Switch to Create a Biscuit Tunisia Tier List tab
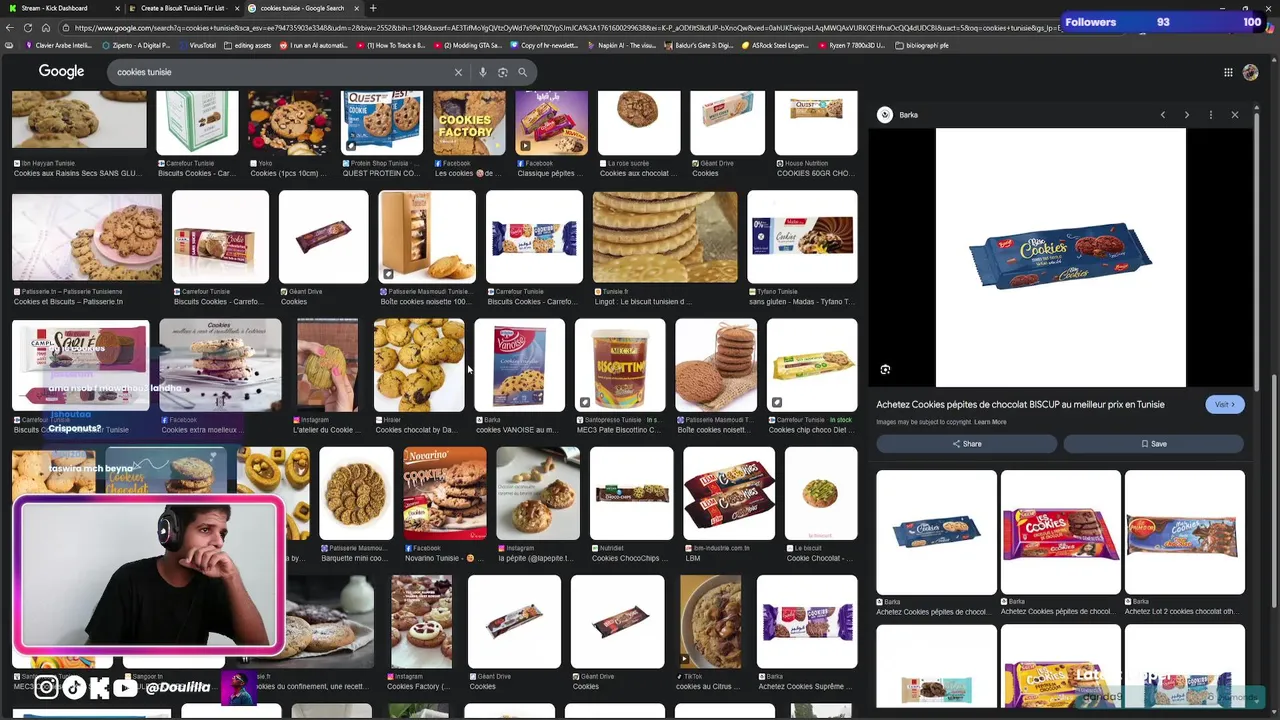The image size is (1280, 720). point(182,8)
